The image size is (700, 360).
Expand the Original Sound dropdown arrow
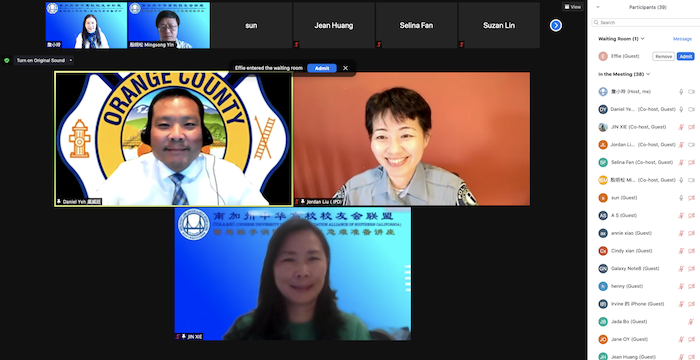tap(71, 60)
